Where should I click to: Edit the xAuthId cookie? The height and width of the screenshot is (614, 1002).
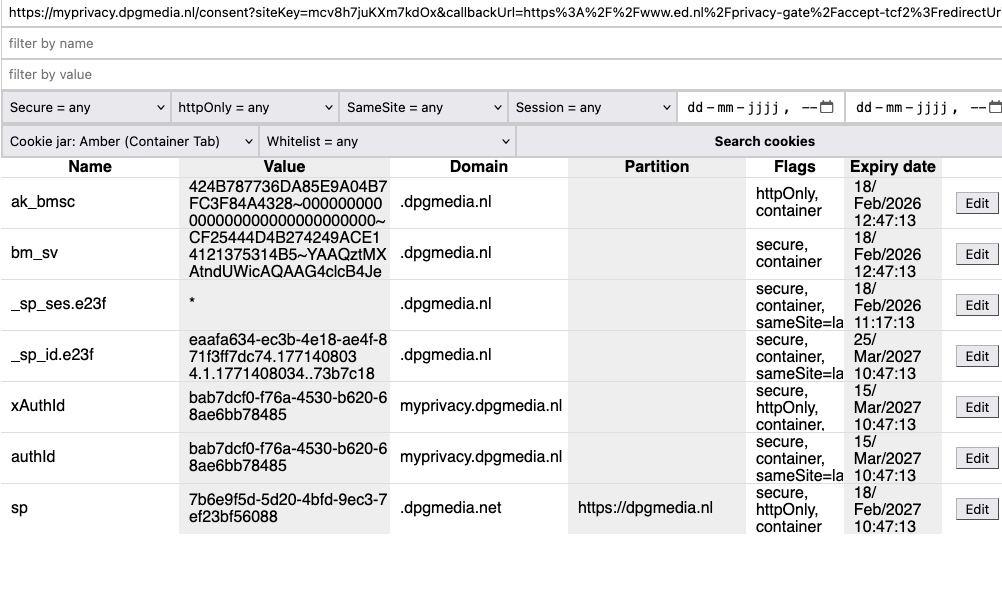(976, 407)
